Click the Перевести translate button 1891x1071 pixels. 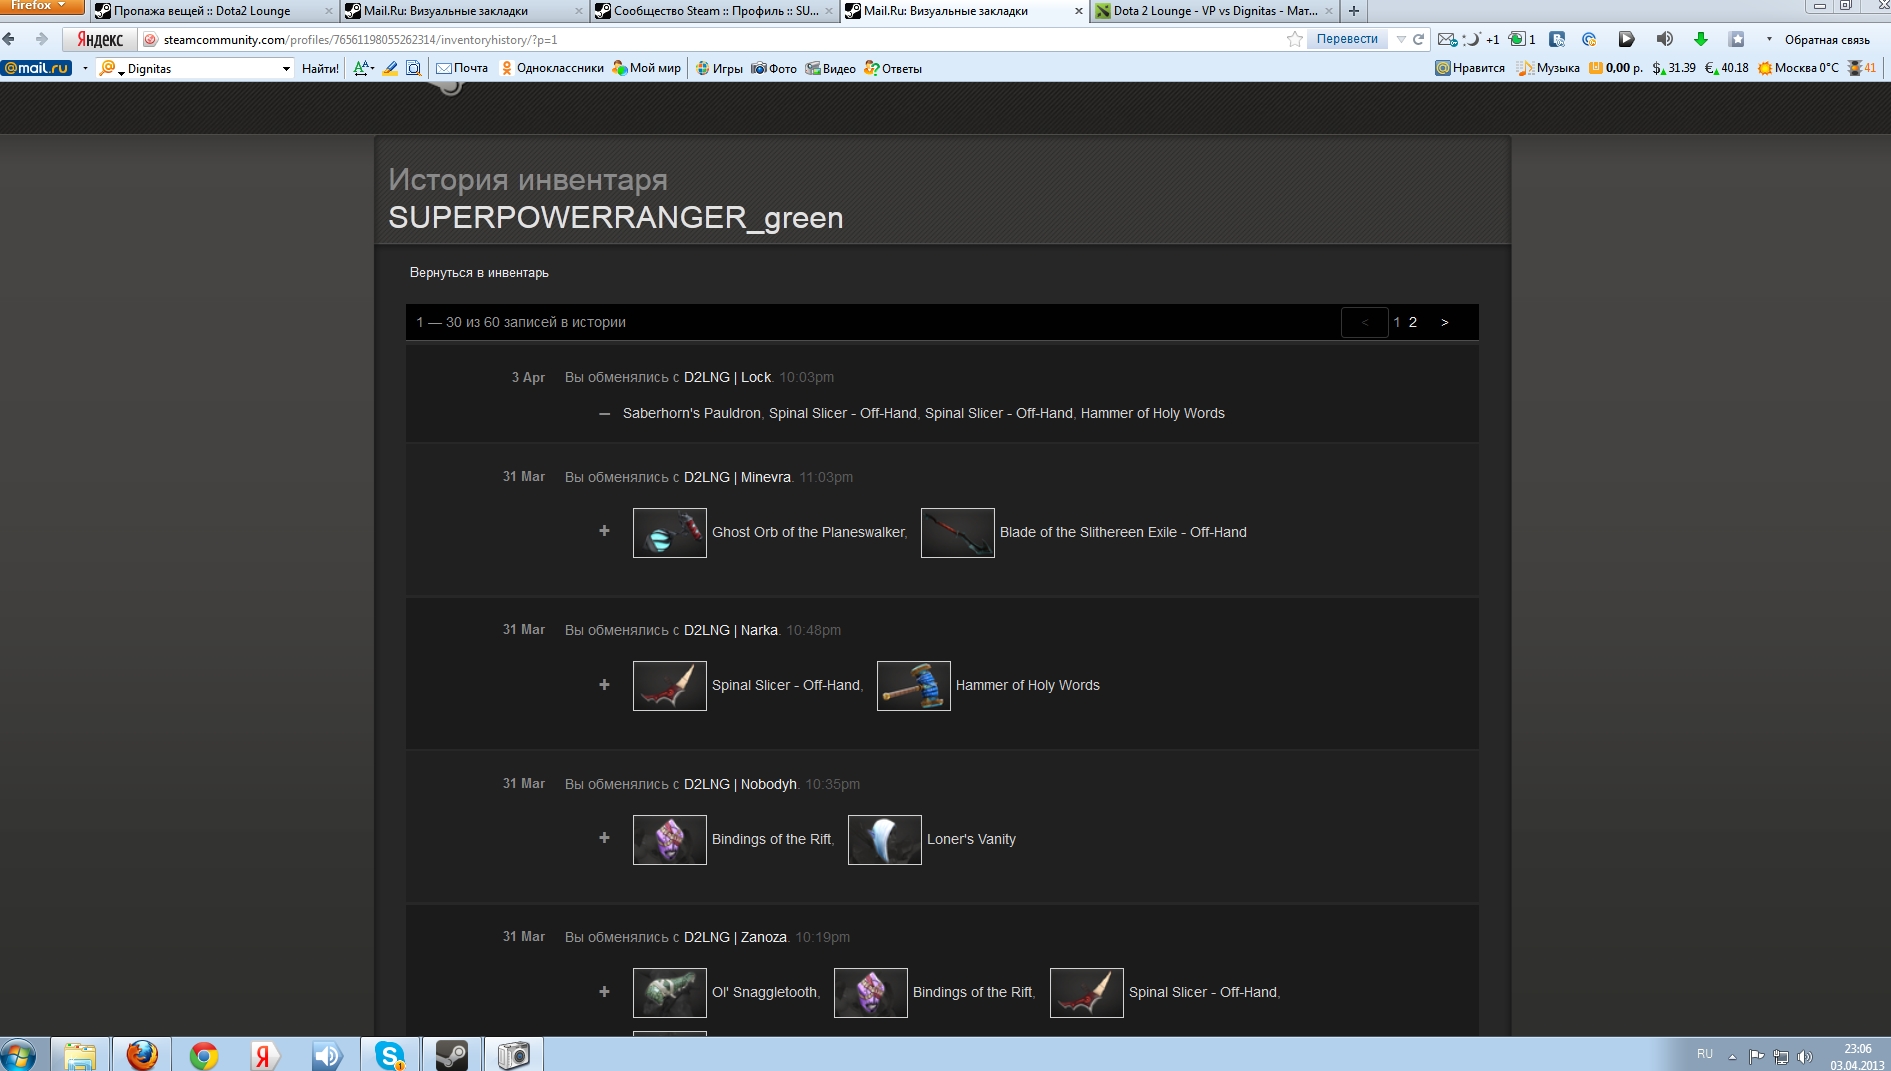pos(1347,39)
